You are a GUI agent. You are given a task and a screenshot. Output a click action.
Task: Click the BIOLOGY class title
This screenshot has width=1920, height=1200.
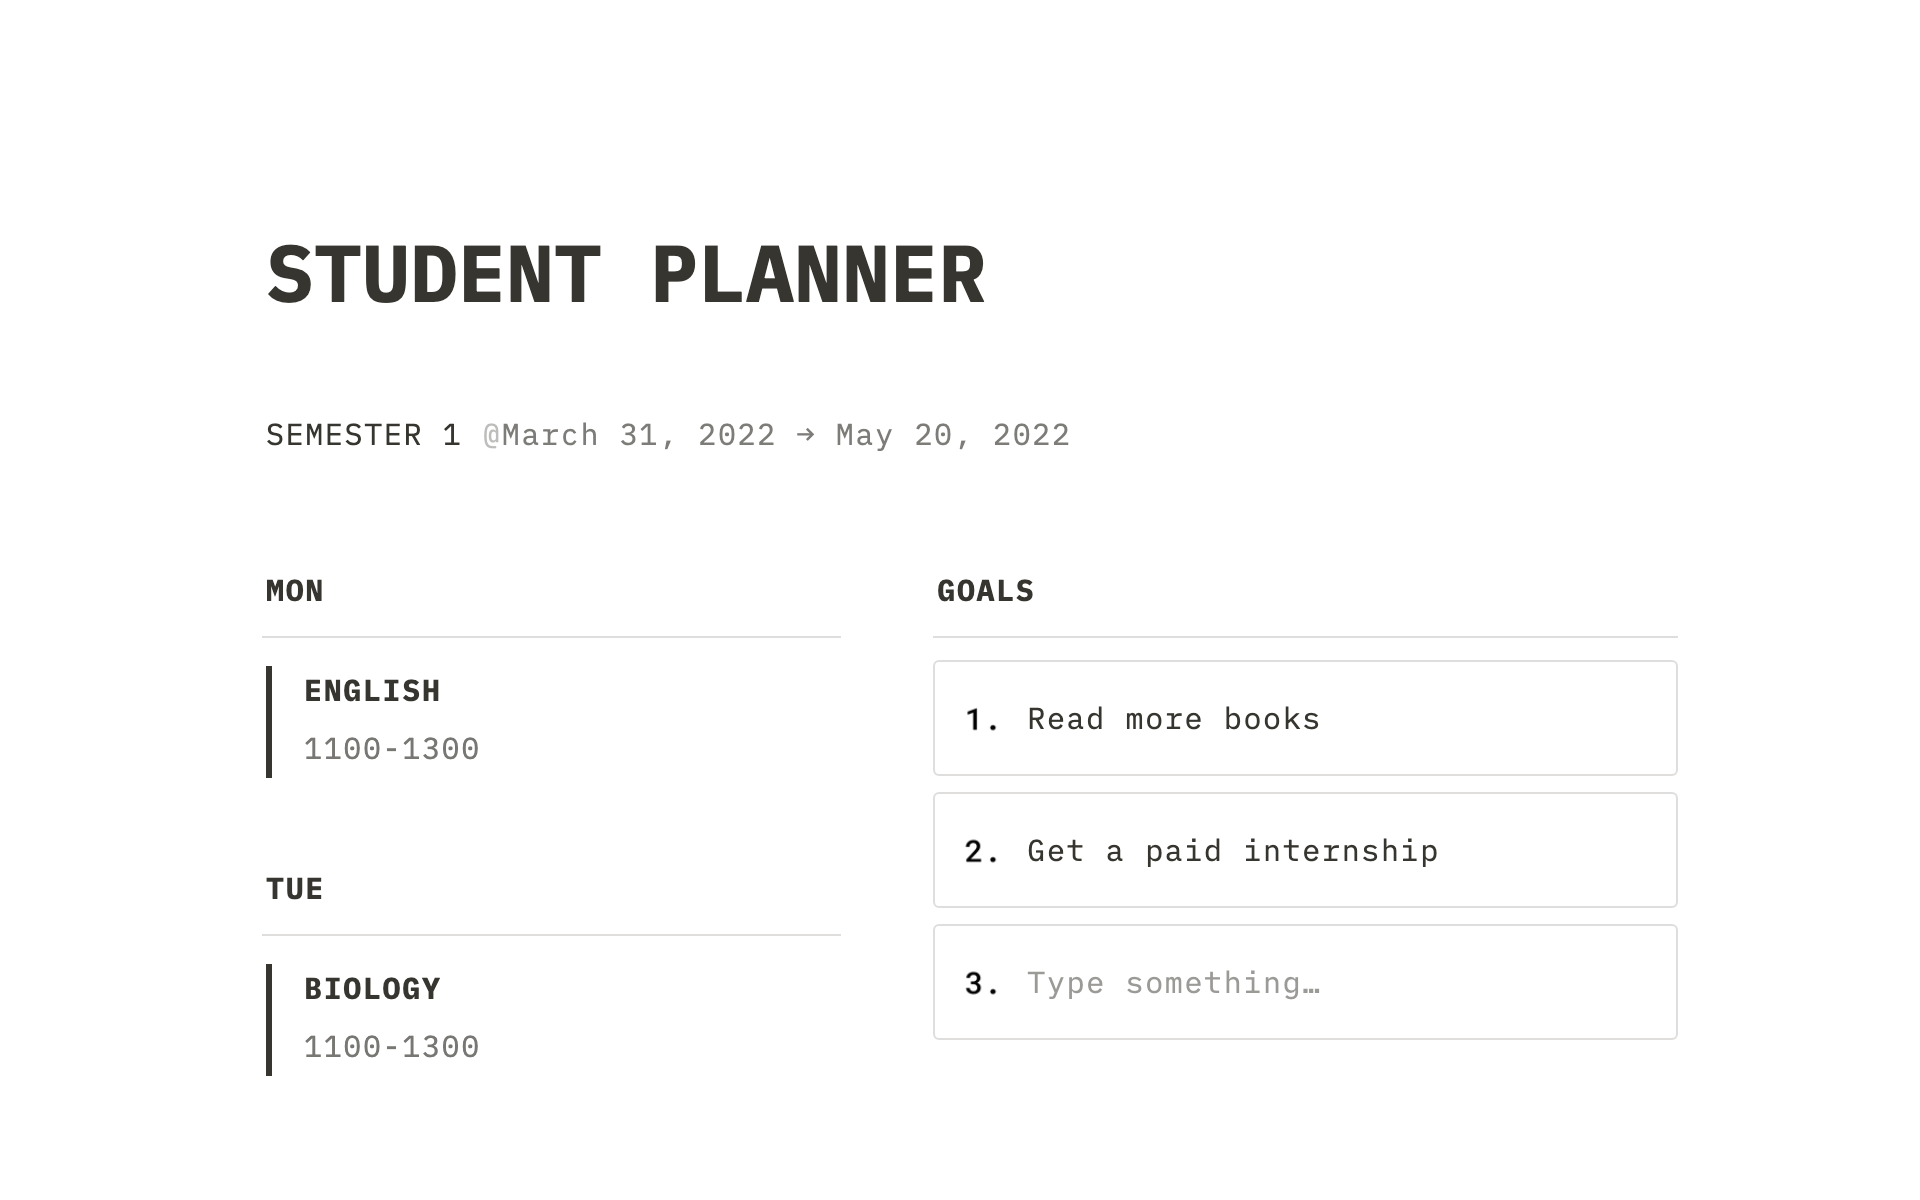click(372, 989)
